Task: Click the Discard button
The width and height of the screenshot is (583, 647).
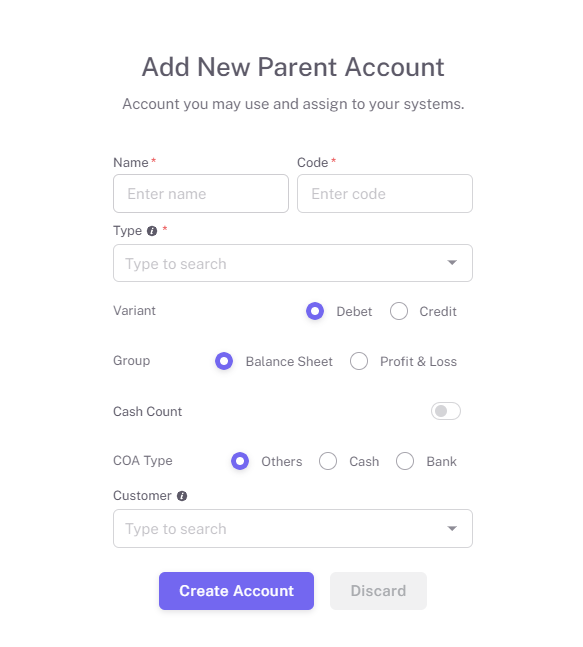Action: tap(378, 591)
